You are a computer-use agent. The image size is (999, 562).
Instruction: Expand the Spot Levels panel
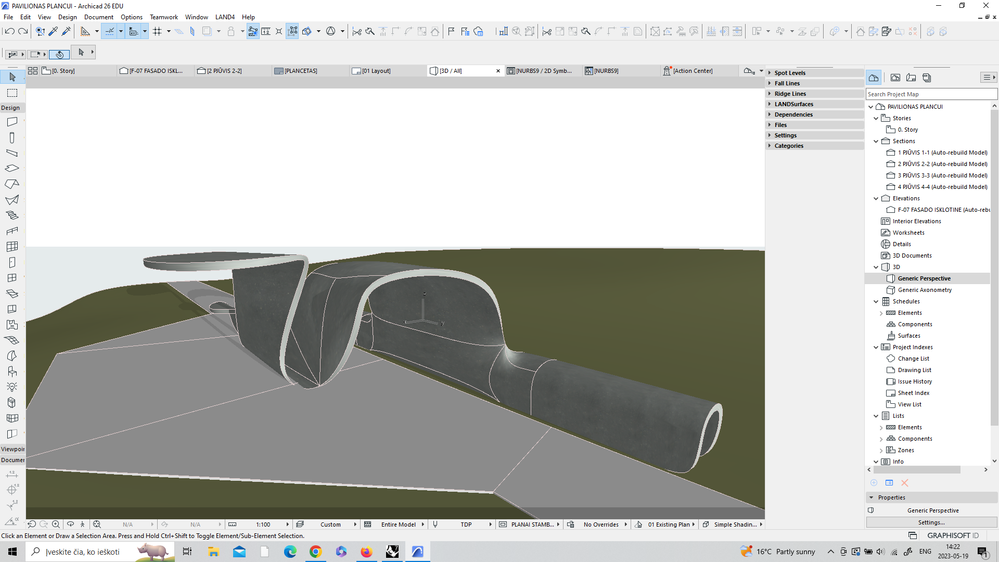coord(789,73)
